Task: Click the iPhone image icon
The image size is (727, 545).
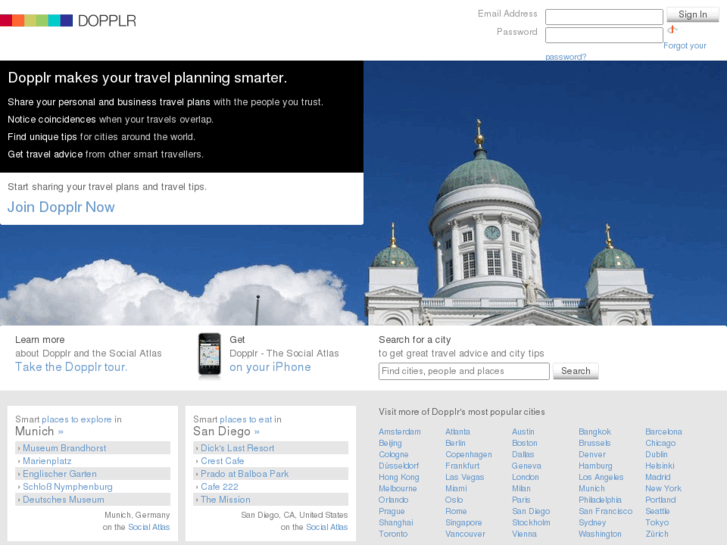Action: [x=209, y=355]
